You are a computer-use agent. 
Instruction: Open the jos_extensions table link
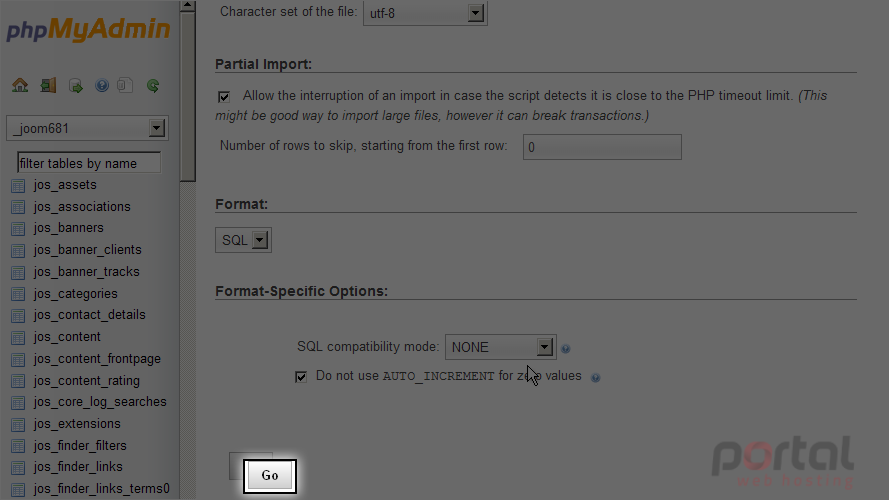77,423
